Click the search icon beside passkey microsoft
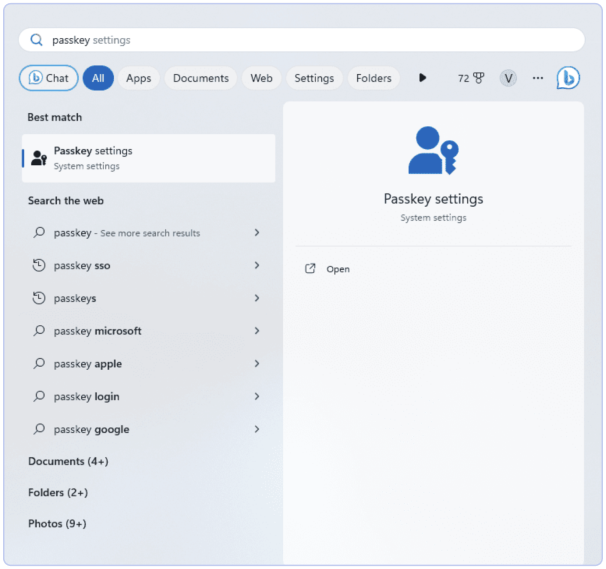Image resolution: width=606 pixels, height=569 pixels. tap(39, 330)
